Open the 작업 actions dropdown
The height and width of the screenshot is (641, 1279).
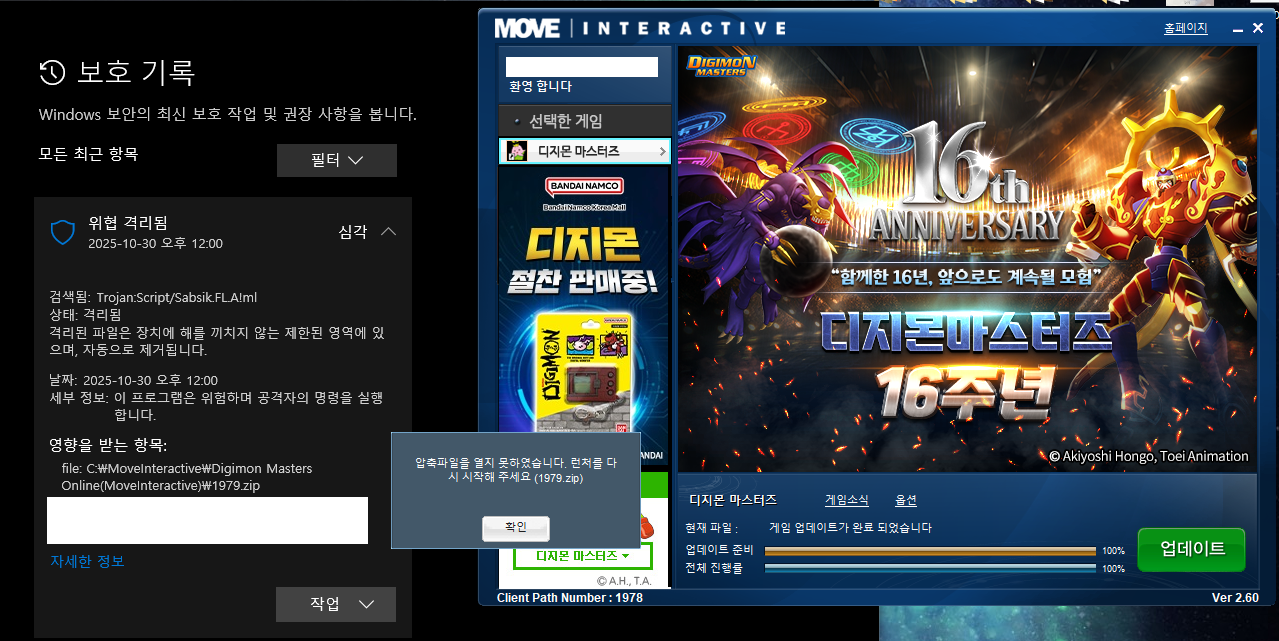click(x=336, y=604)
